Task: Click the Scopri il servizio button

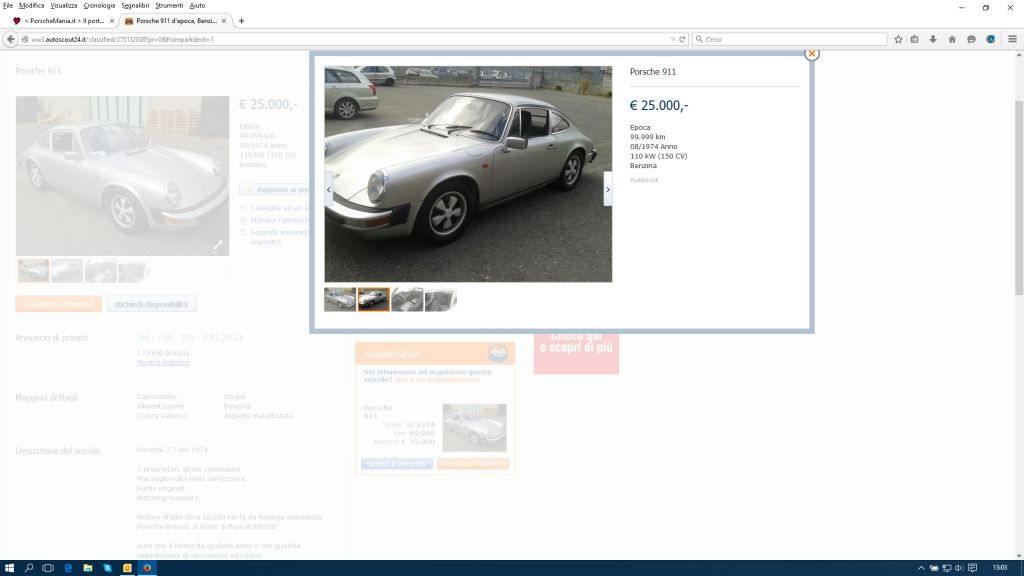Action: (x=396, y=464)
